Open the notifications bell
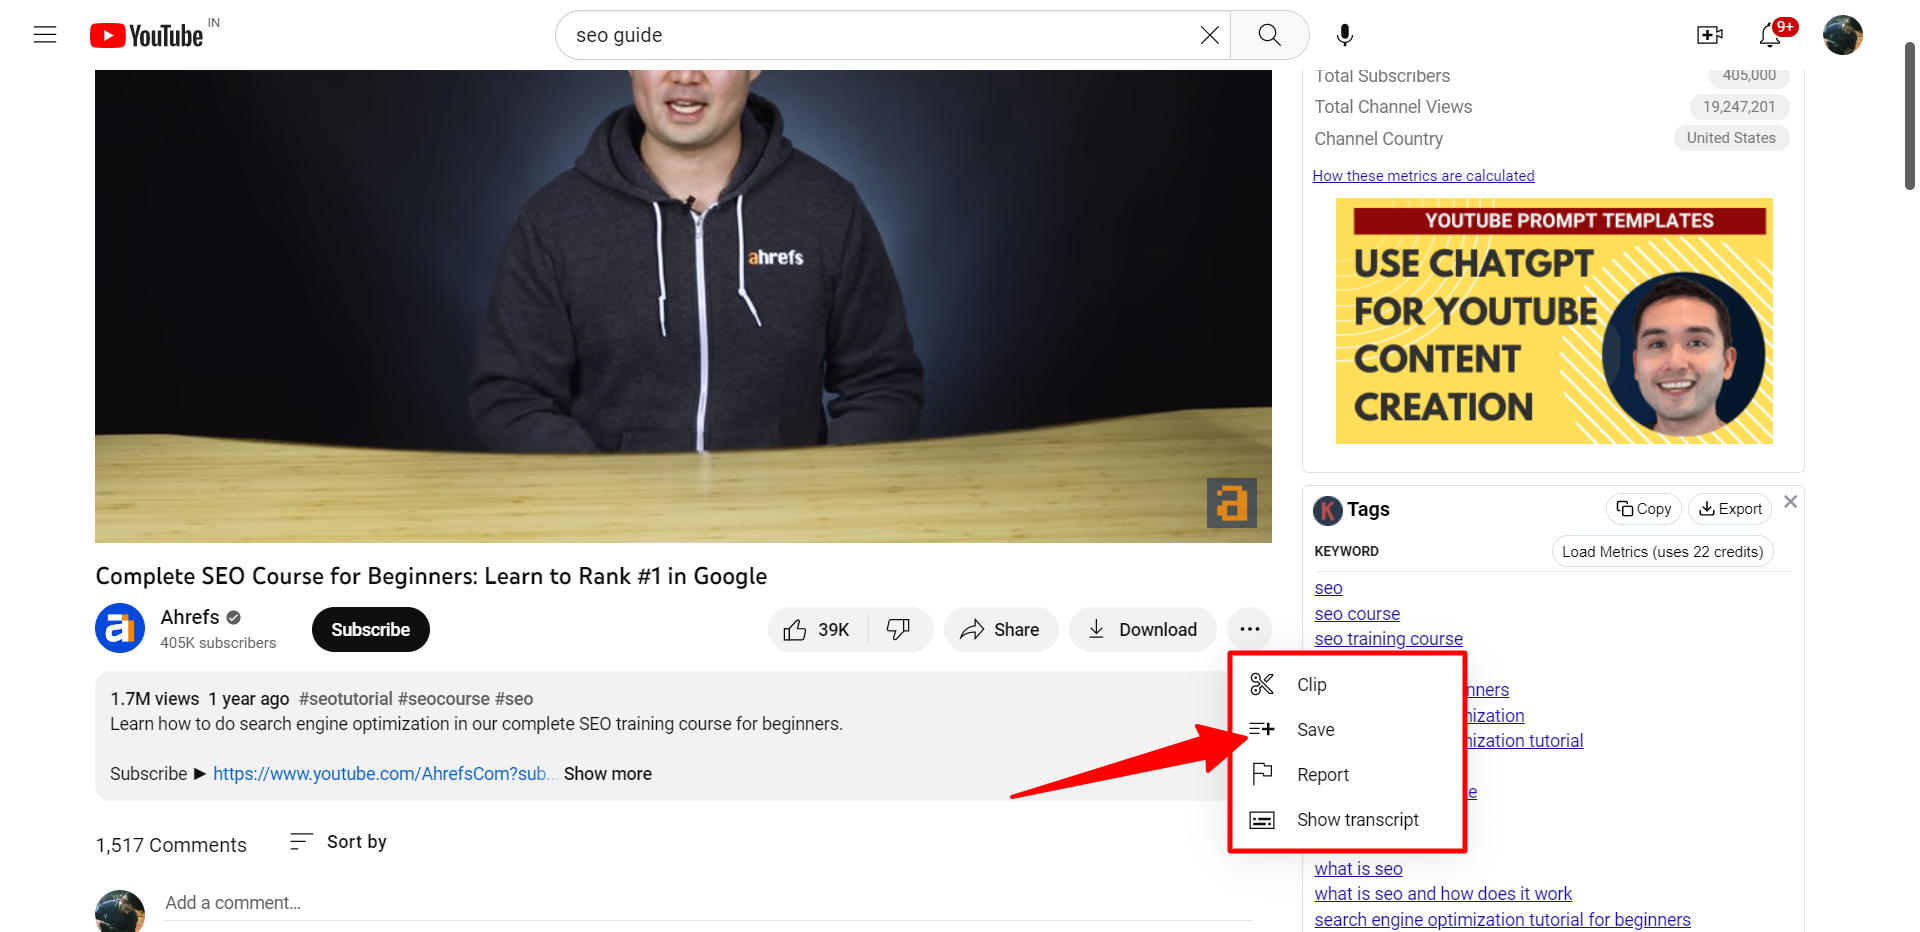The width and height of the screenshot is (1920, 932). [1770, 35]
